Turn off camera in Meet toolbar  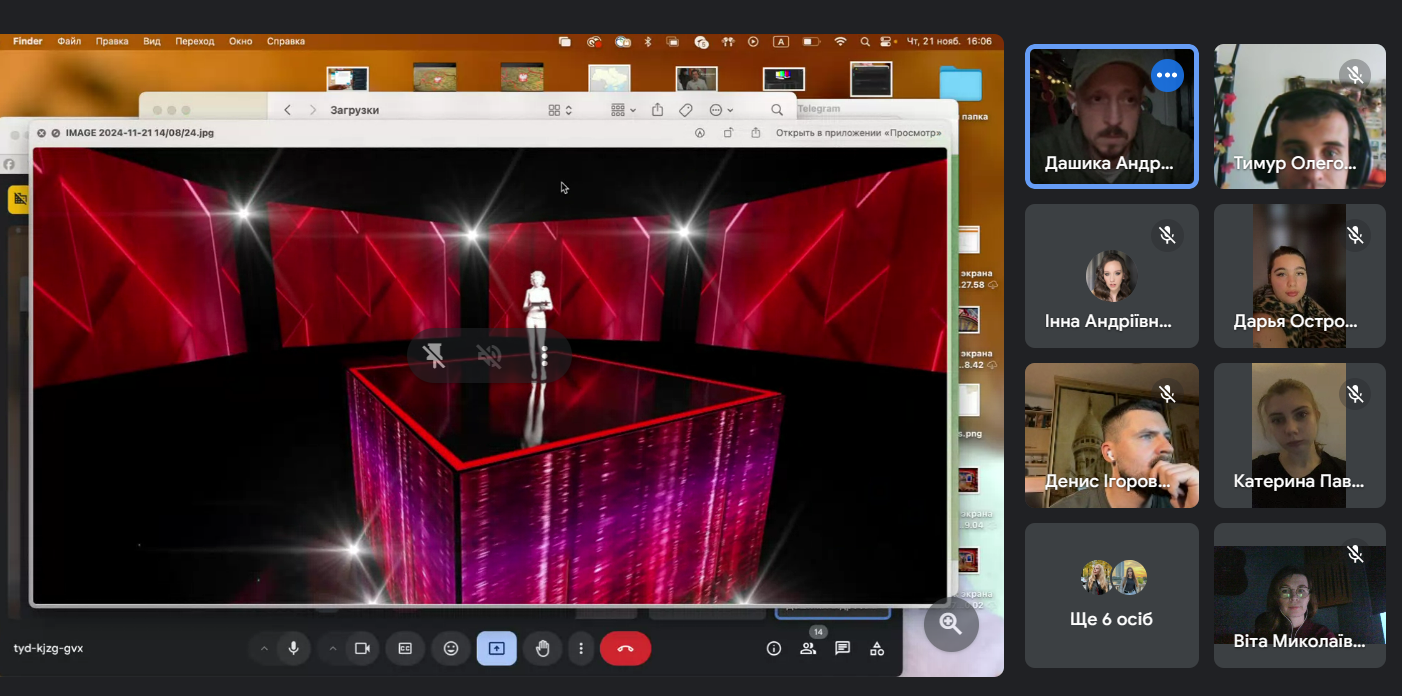[362, 648]
